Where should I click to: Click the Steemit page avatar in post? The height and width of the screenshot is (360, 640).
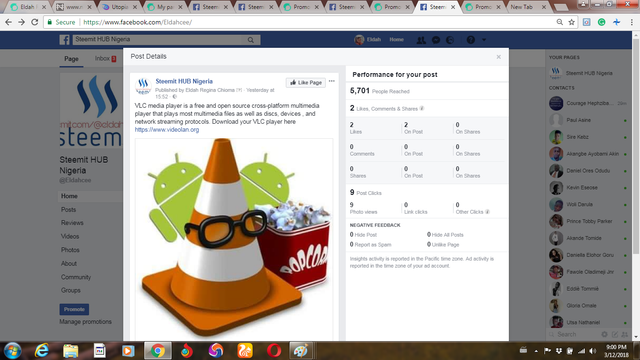point(143,86)
